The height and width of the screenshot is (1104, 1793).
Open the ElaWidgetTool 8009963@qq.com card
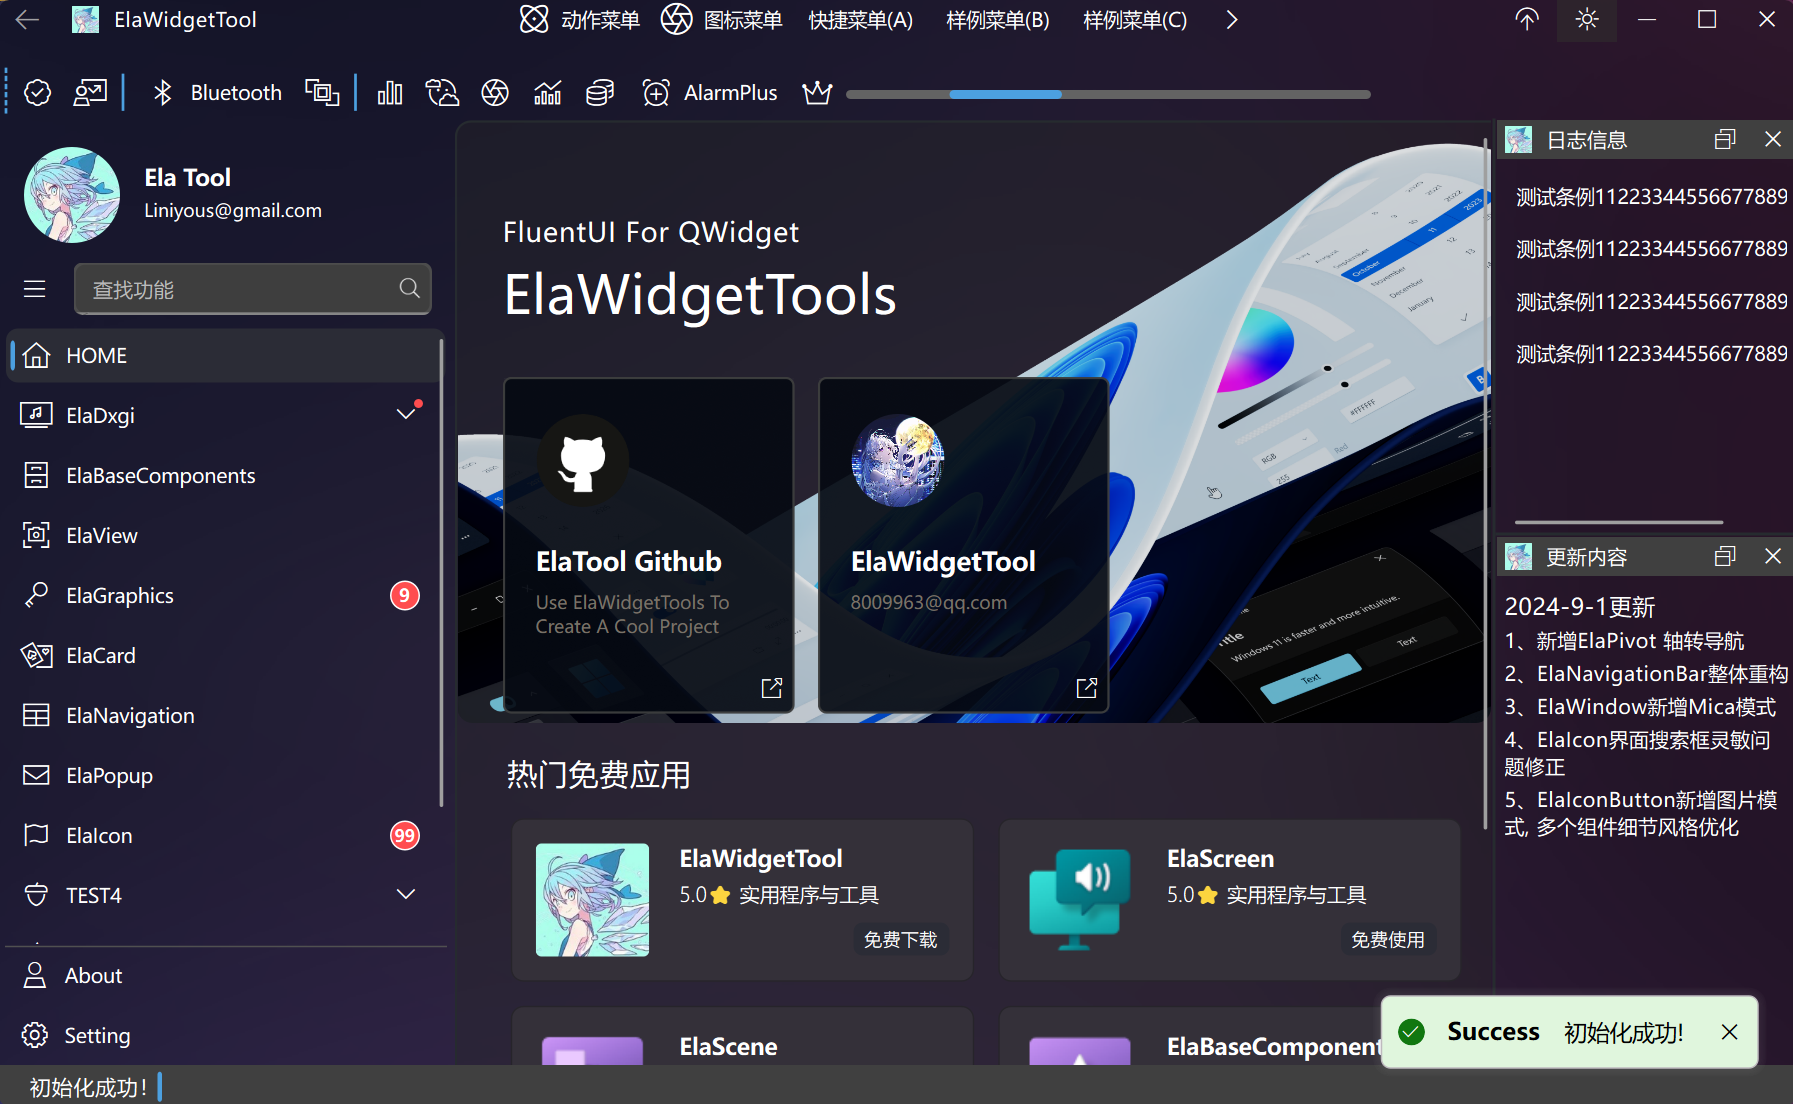tap(964, 545)
